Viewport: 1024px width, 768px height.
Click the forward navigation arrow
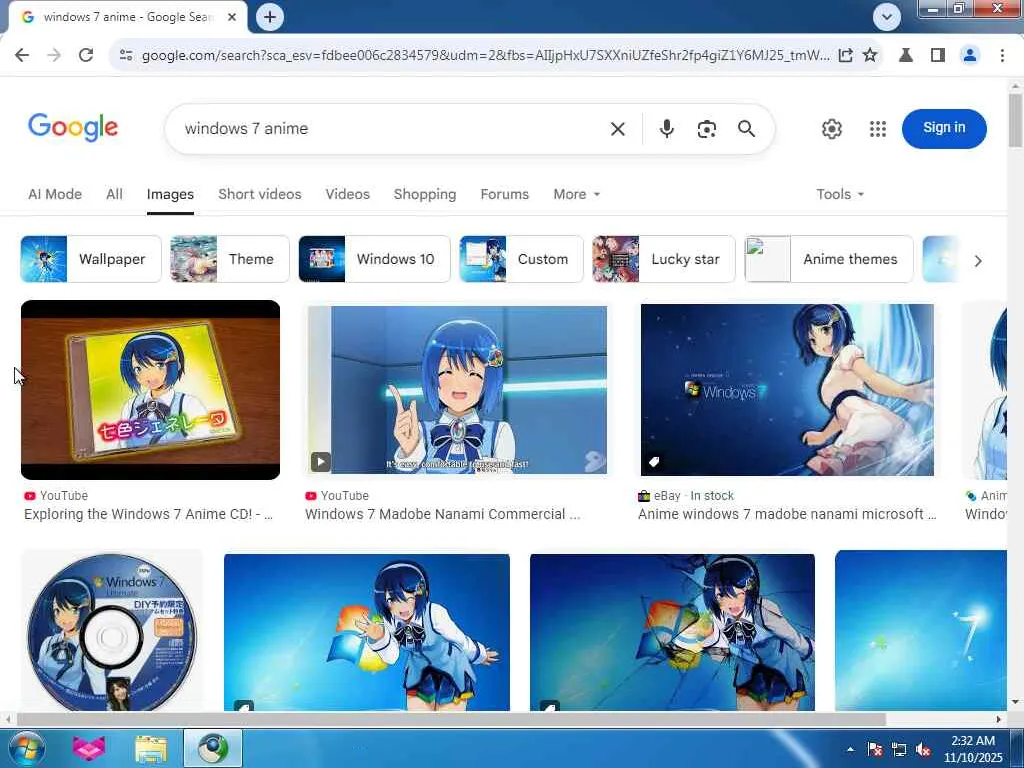(x=54, y=56)
